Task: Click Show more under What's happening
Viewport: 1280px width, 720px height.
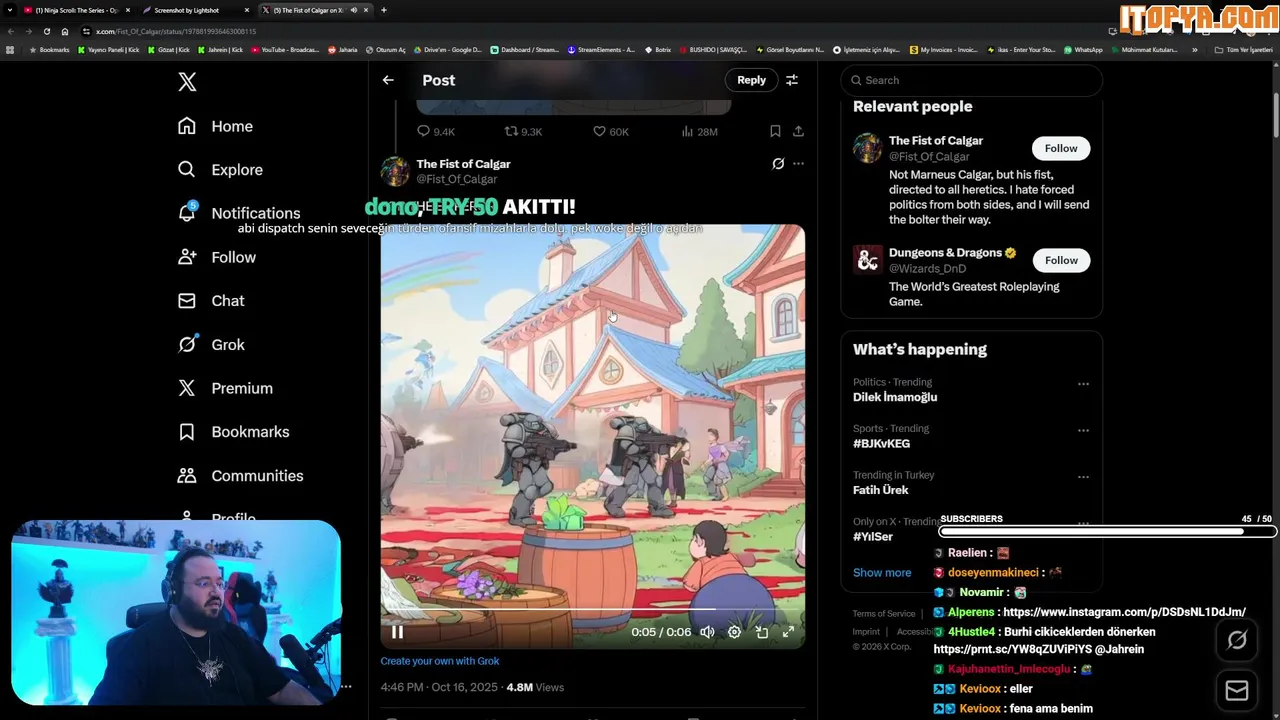Action: 882,573
